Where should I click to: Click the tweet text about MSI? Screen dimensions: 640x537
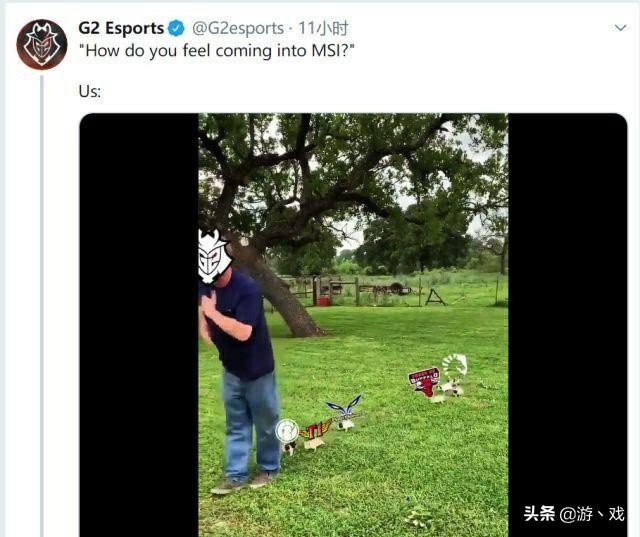point(216,51)
